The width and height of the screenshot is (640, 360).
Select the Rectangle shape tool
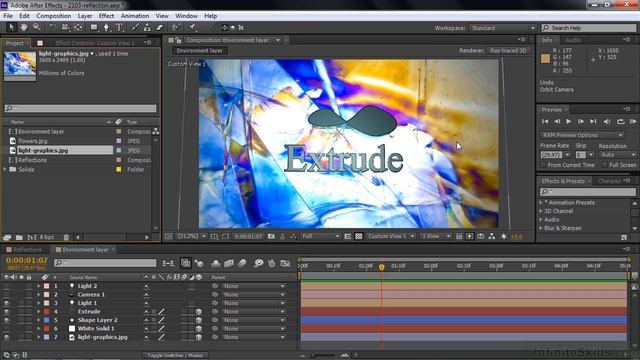[x=94, y=27]
